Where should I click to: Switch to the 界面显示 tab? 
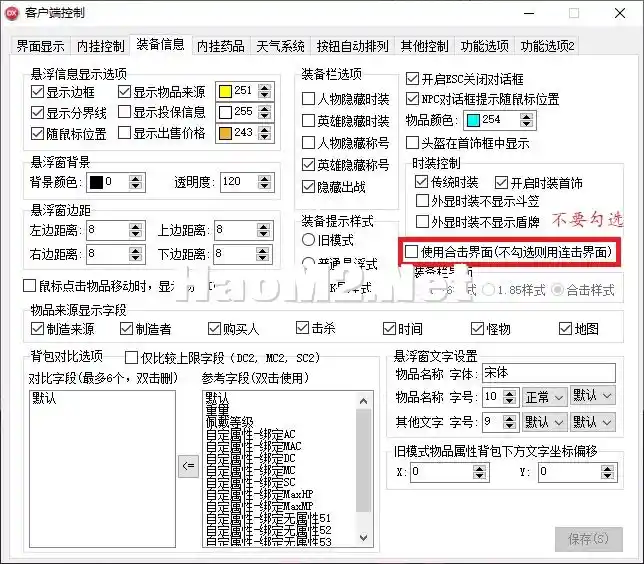(40, 46)
